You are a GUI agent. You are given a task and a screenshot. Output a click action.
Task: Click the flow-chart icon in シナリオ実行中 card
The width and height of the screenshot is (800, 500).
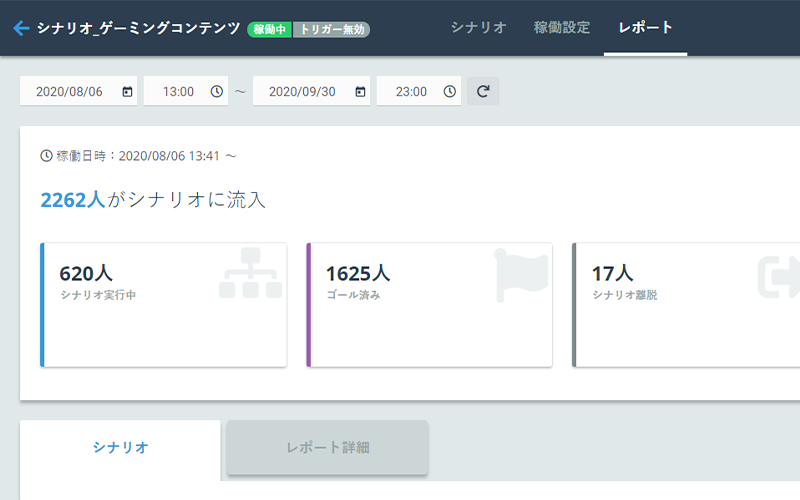pyautogui.click(x=251, y=273)
